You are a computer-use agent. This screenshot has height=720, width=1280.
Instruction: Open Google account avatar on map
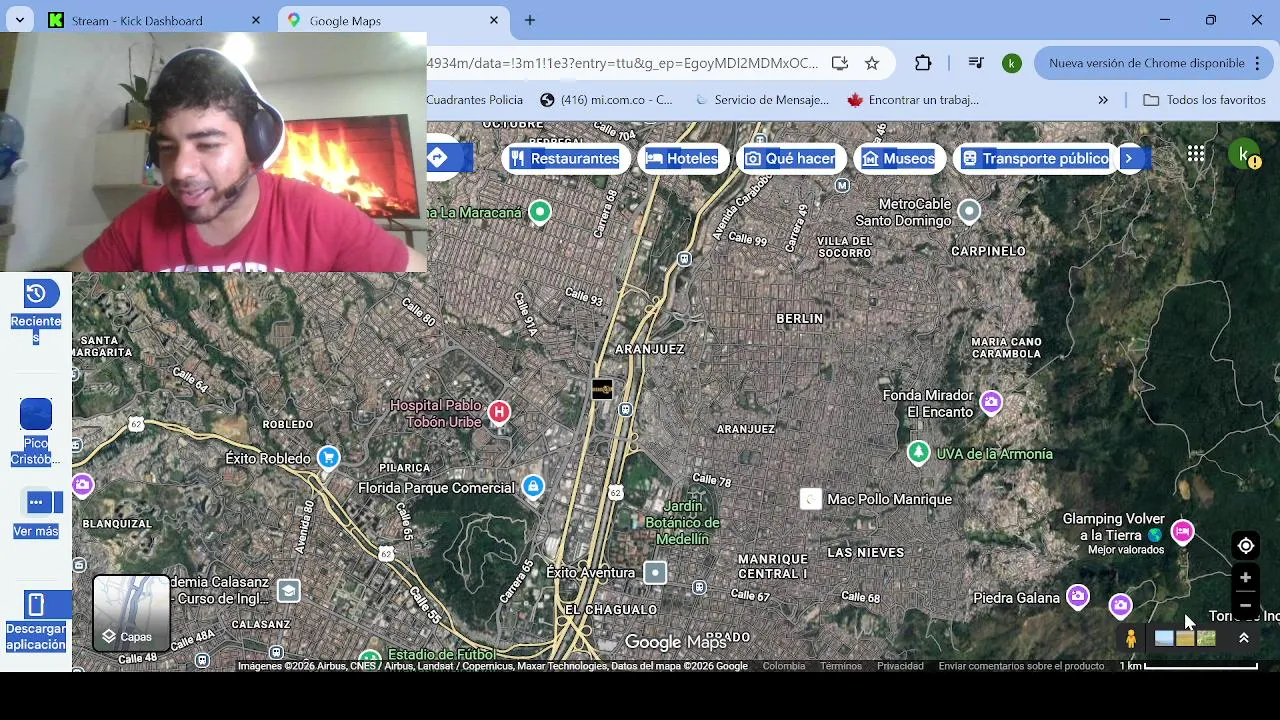coord(1243,153)
